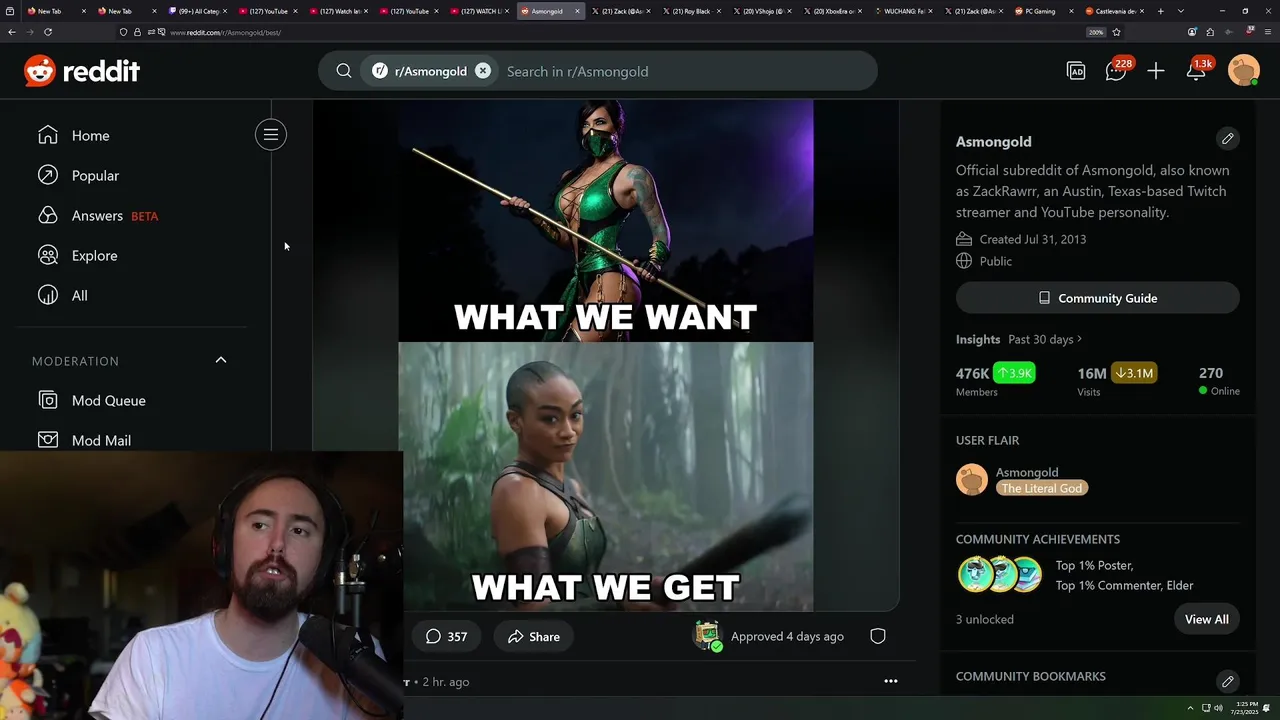Open a new browser tab
1280x720 pixels.
click(x=1160, y=11)
